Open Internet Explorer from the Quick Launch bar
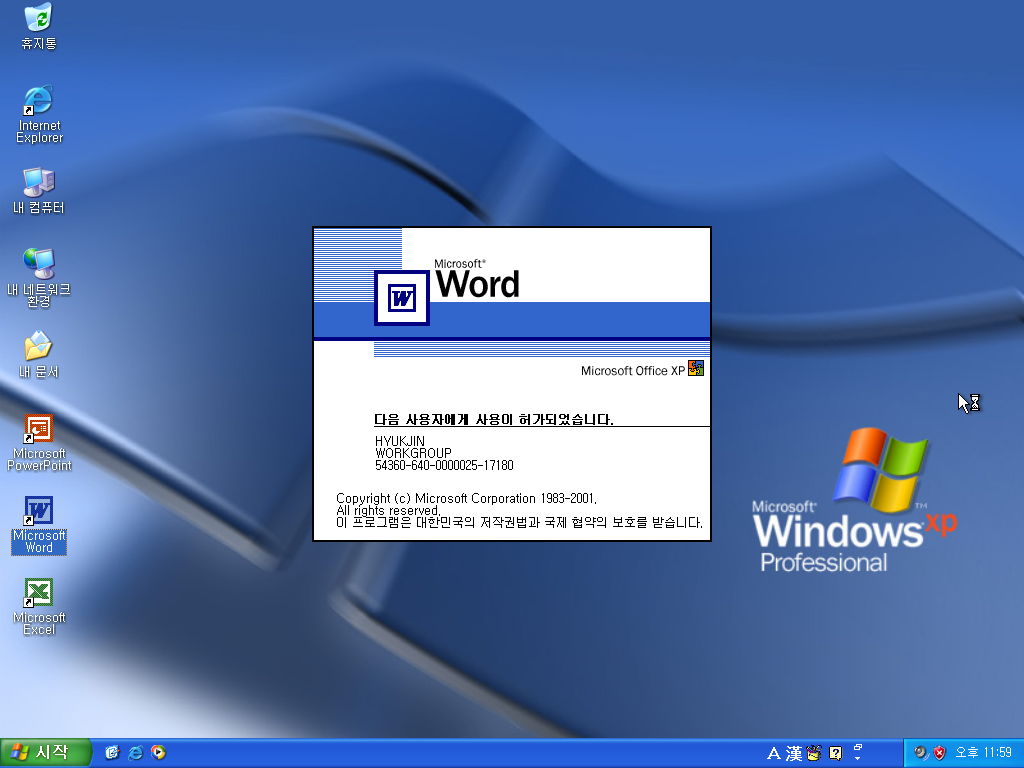The image size is (1024, 768). coord(136,753)
